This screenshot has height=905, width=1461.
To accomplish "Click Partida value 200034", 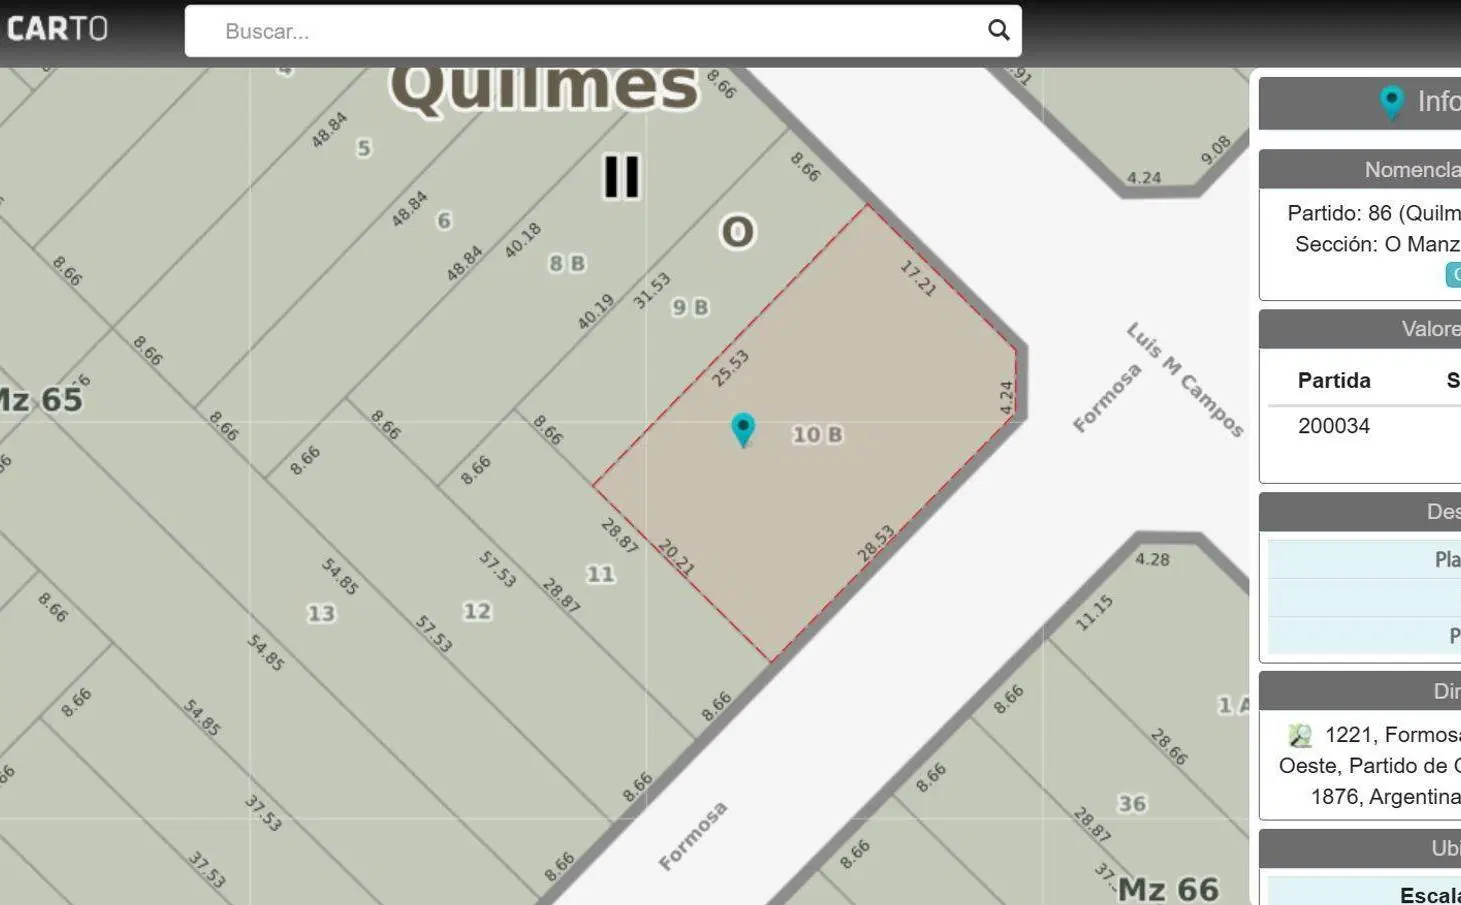I will [x=1334, y=426].
